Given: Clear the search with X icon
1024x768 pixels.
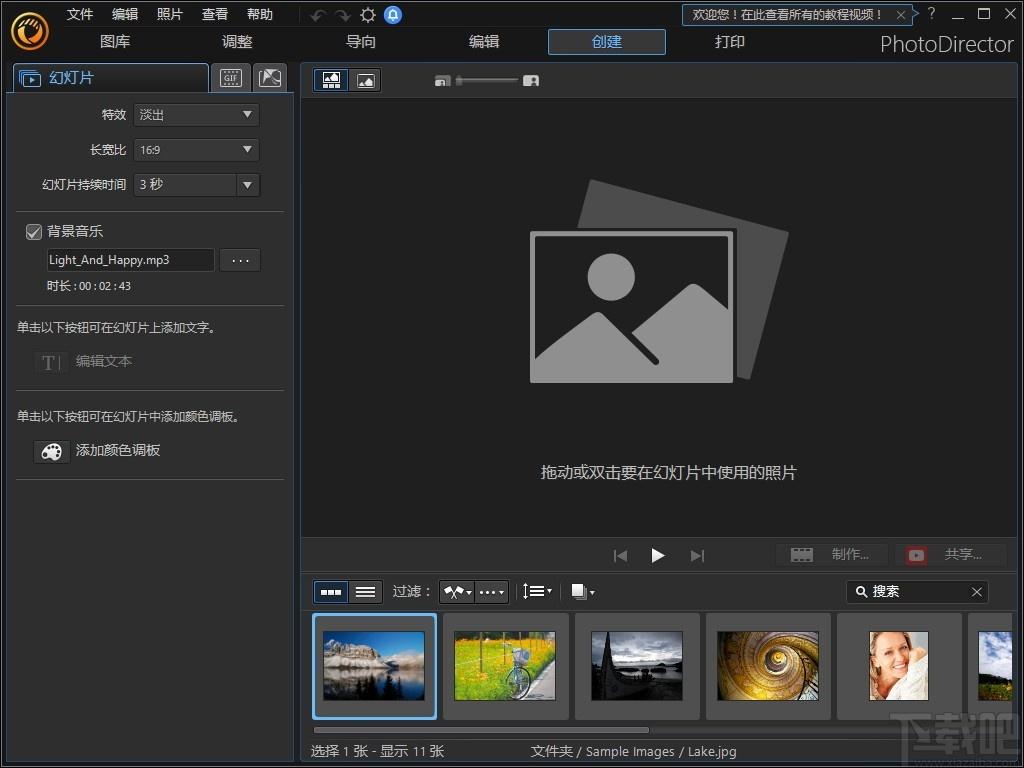Looking at the screenshot, I should point(976,592).
